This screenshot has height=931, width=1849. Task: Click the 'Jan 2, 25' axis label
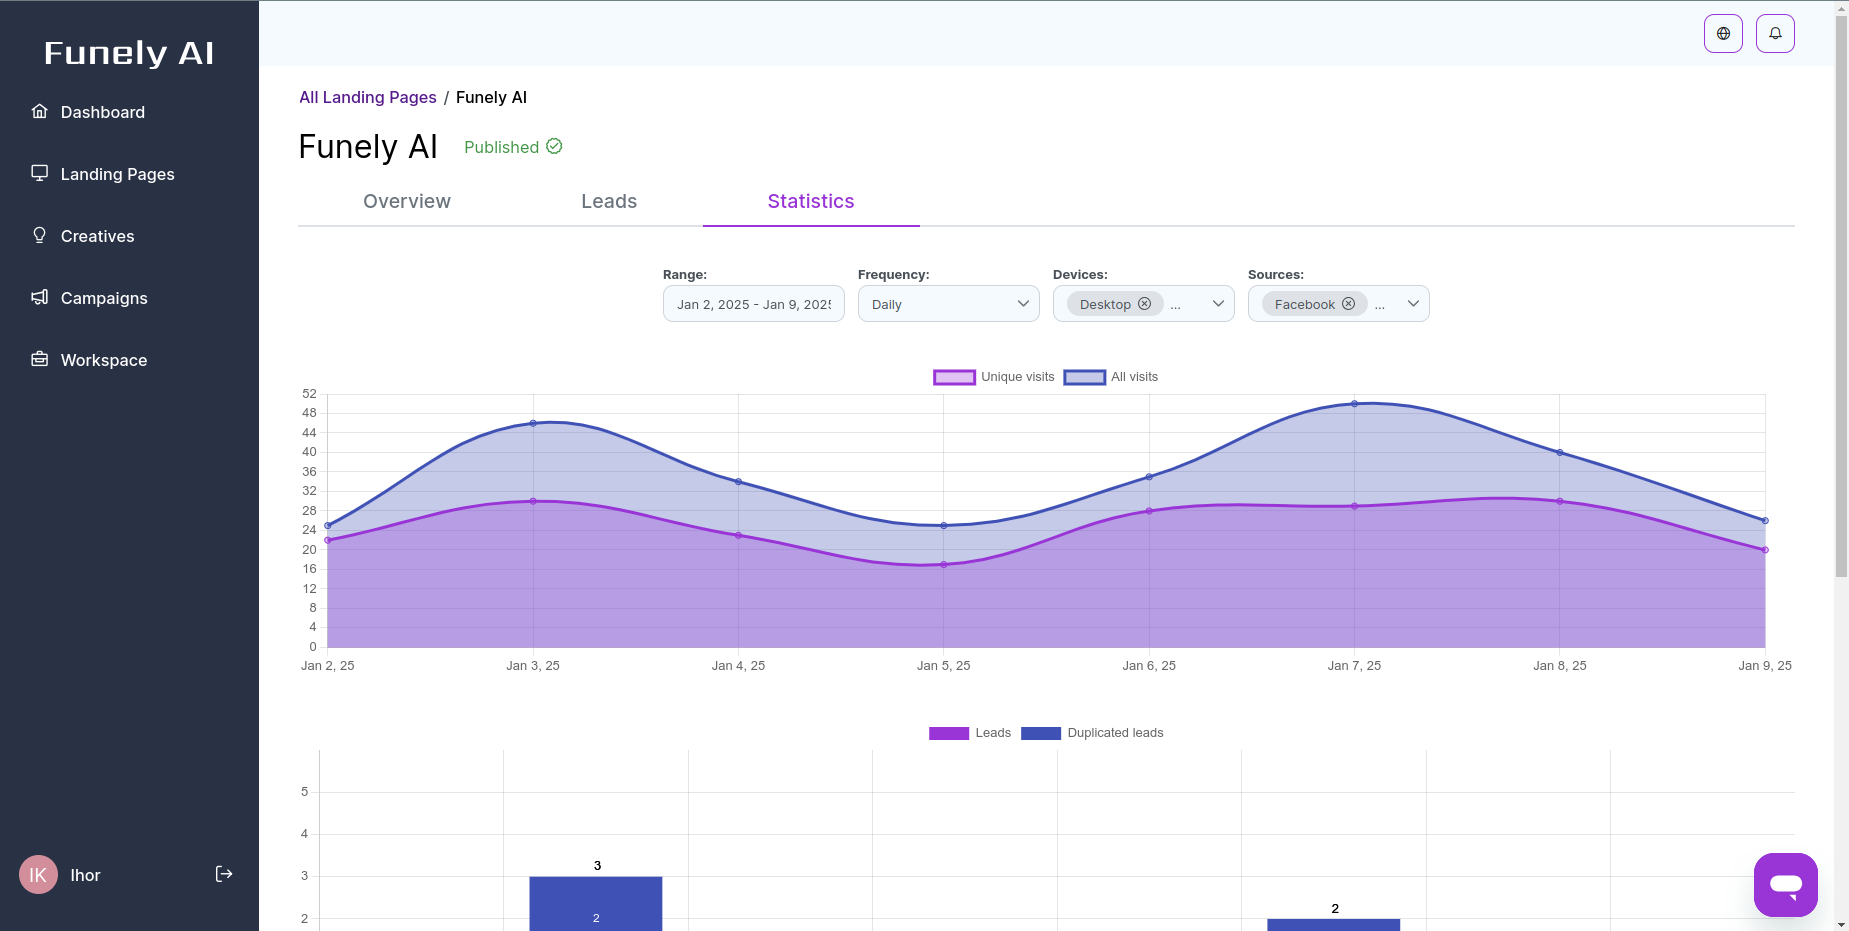pyautogui.click(x=328, y=665)
